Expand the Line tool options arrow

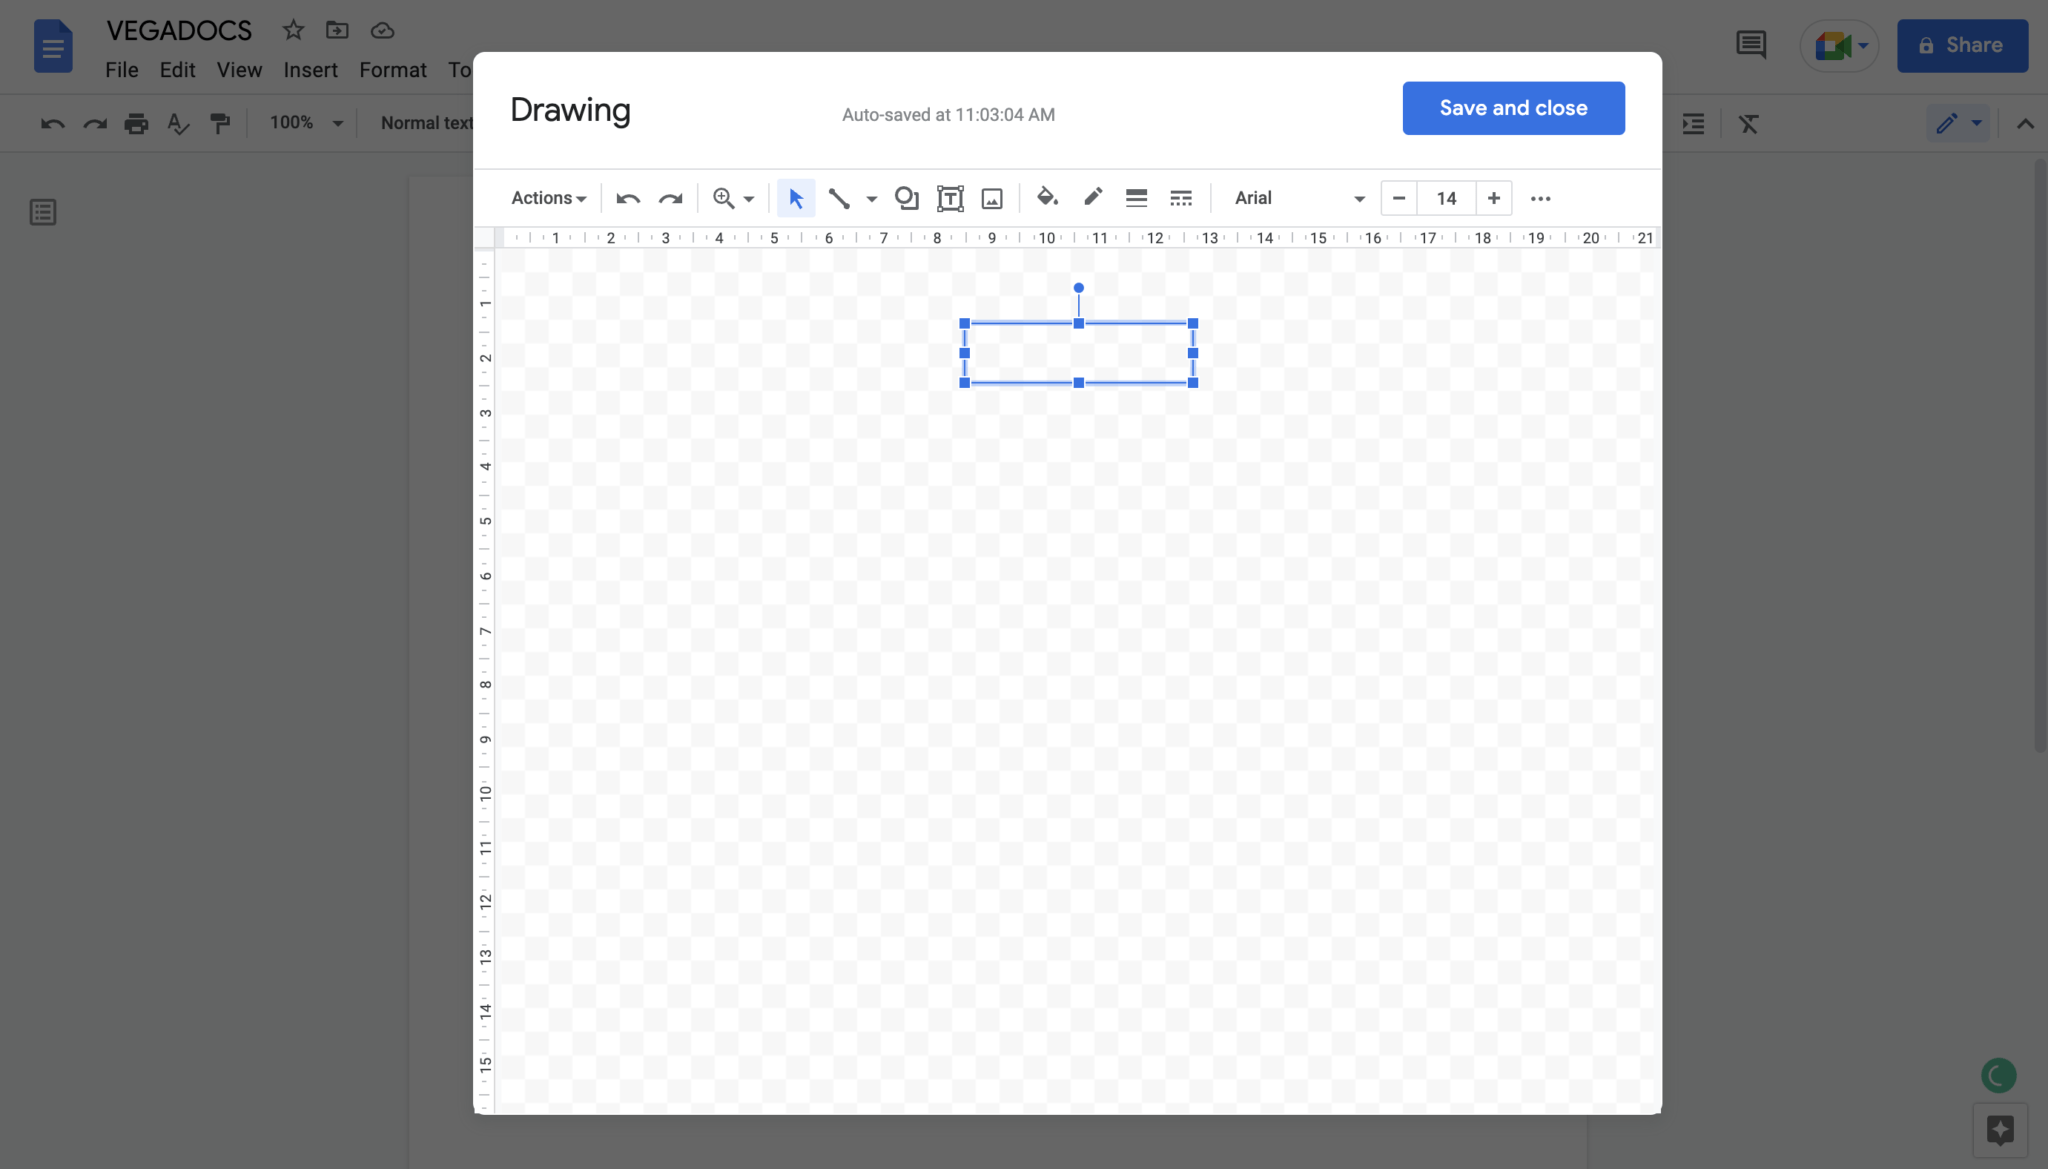(869, 199)
